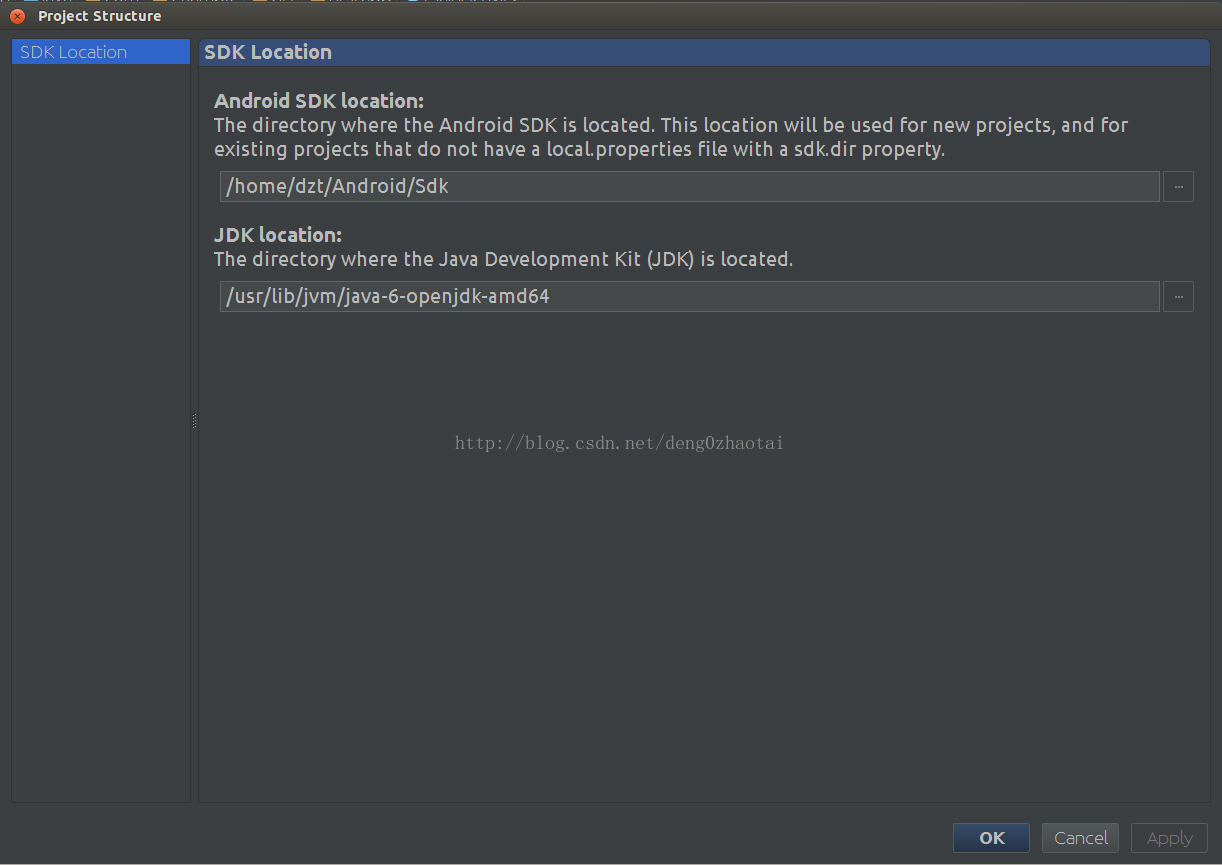Click the Apply button

[1169, 838]
